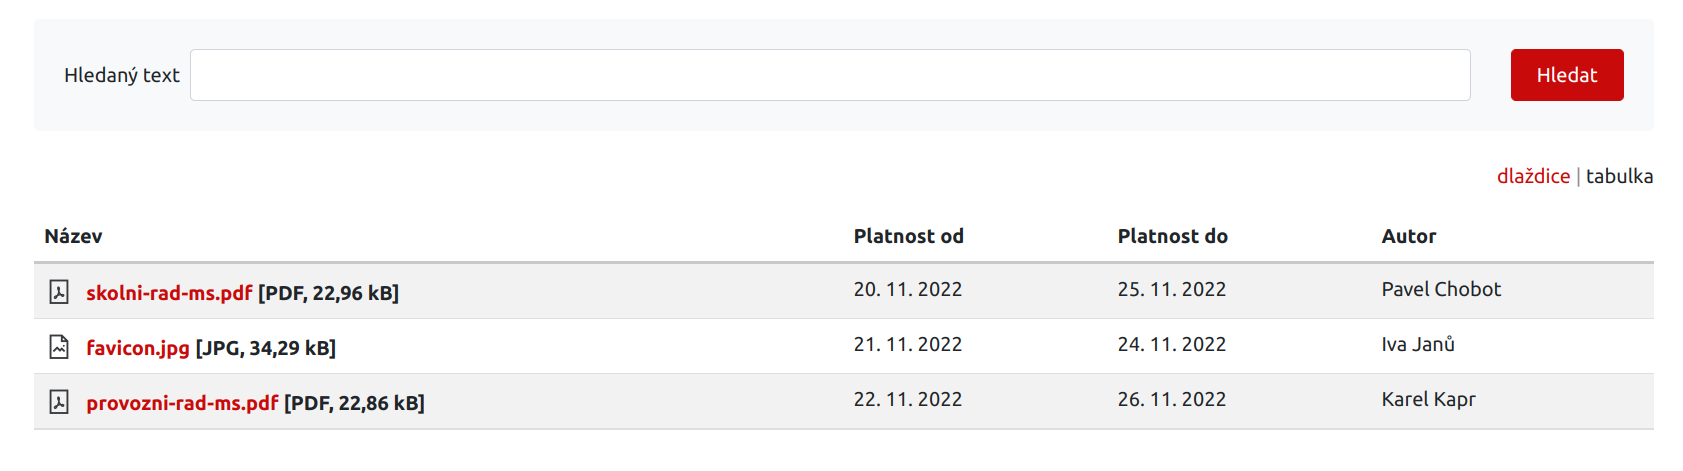
Task: Click the author name Pavel Chobot
Action: point(1441,289)
